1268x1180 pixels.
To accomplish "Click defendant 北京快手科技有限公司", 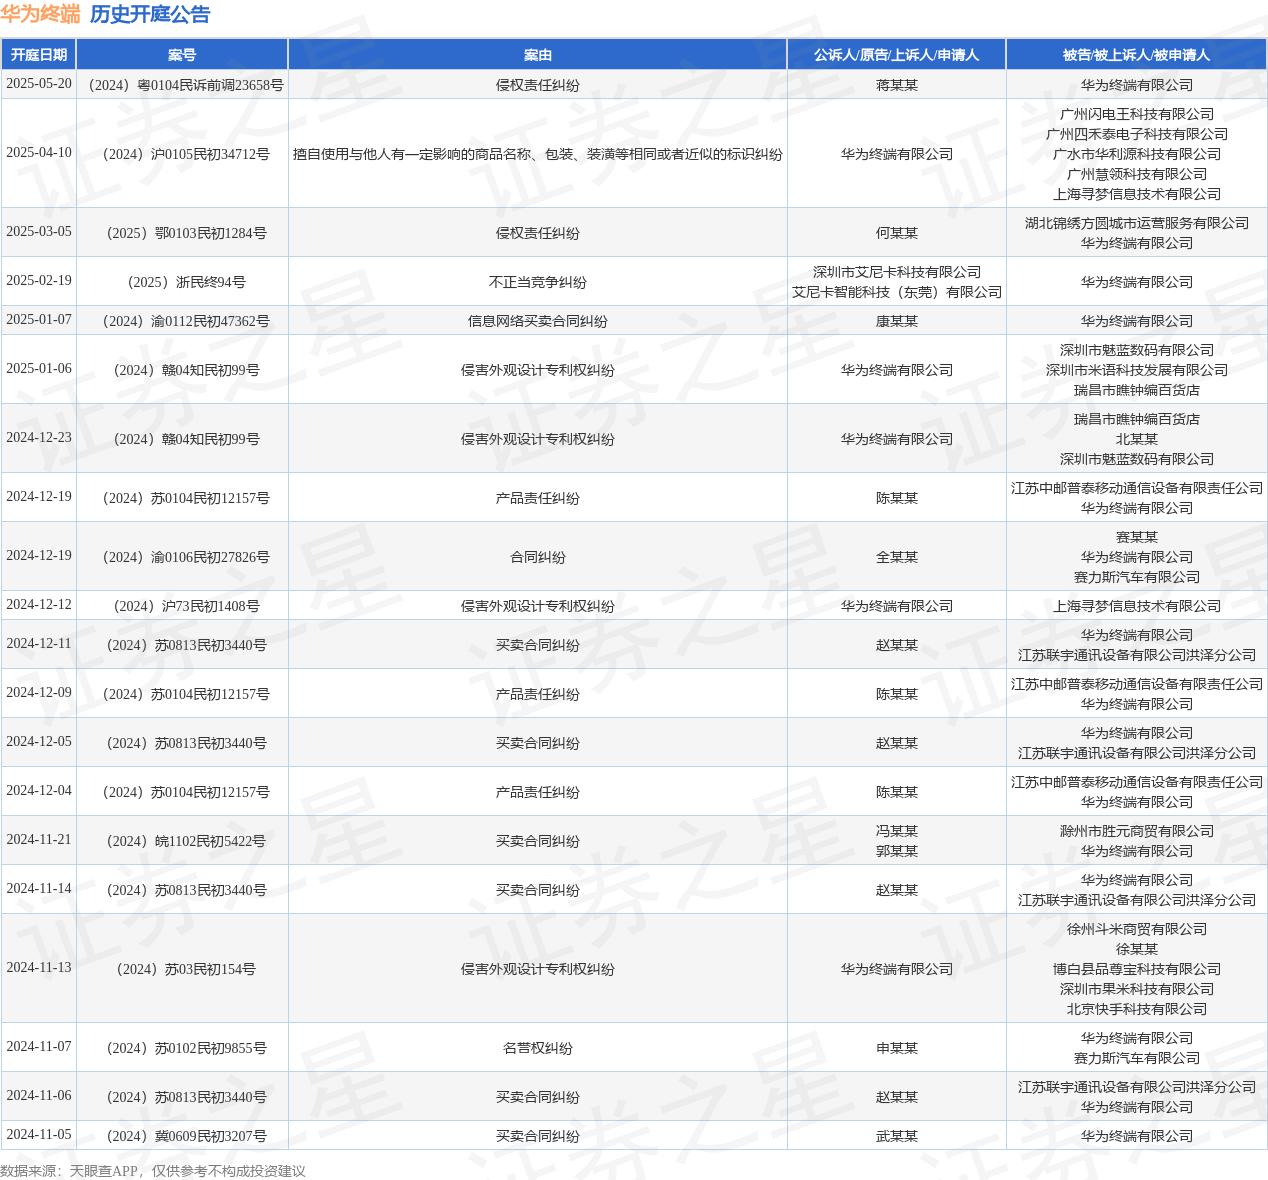I will [1137, 1009].
